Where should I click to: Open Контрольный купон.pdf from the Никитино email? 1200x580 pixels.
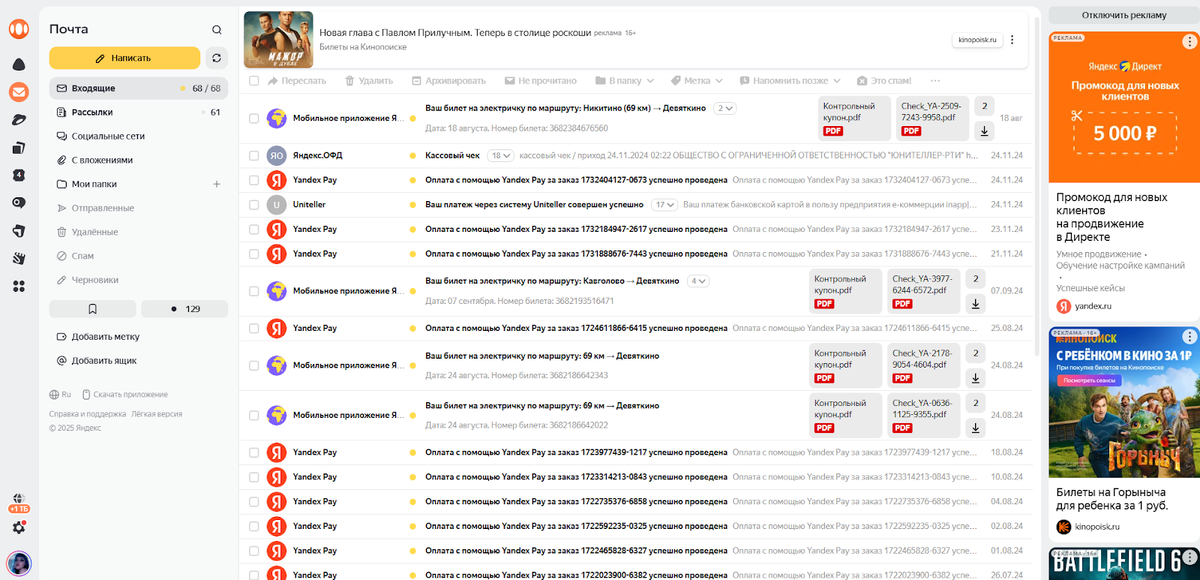(853, 118)
